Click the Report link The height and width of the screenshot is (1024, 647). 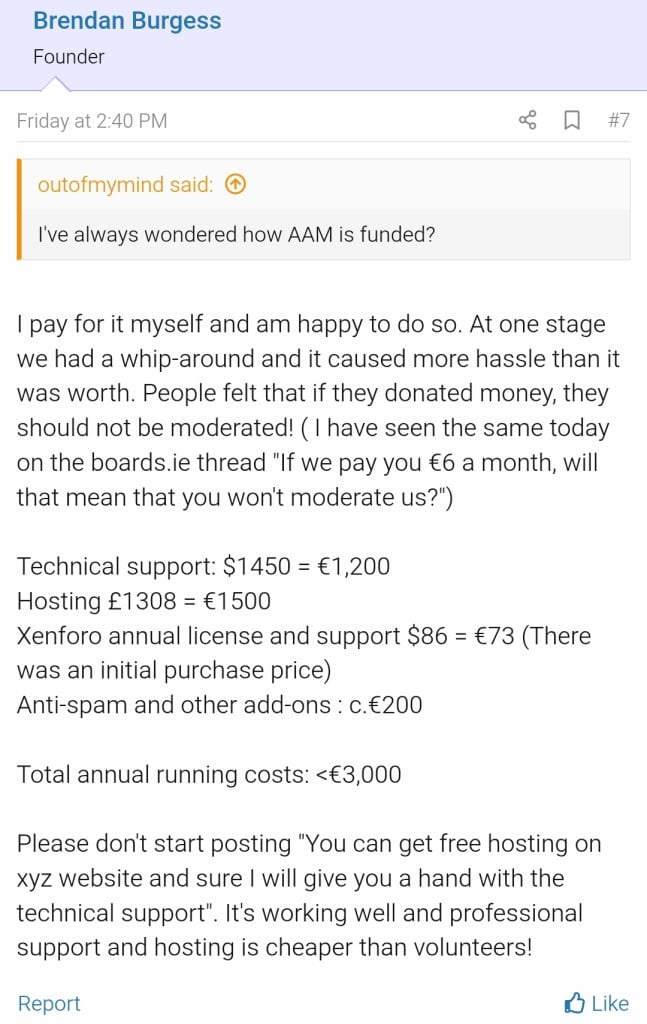(49, 1003)
